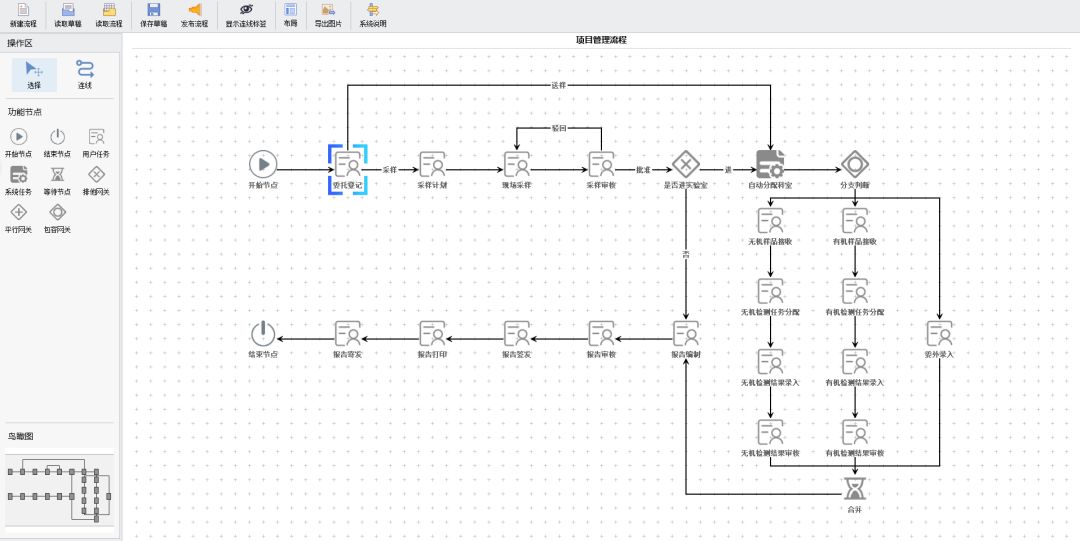Select 平行网关 gateway in the palette
The height and width of the screenshot is (541, 1080).
pyautogui.click(x=18, y=216)
